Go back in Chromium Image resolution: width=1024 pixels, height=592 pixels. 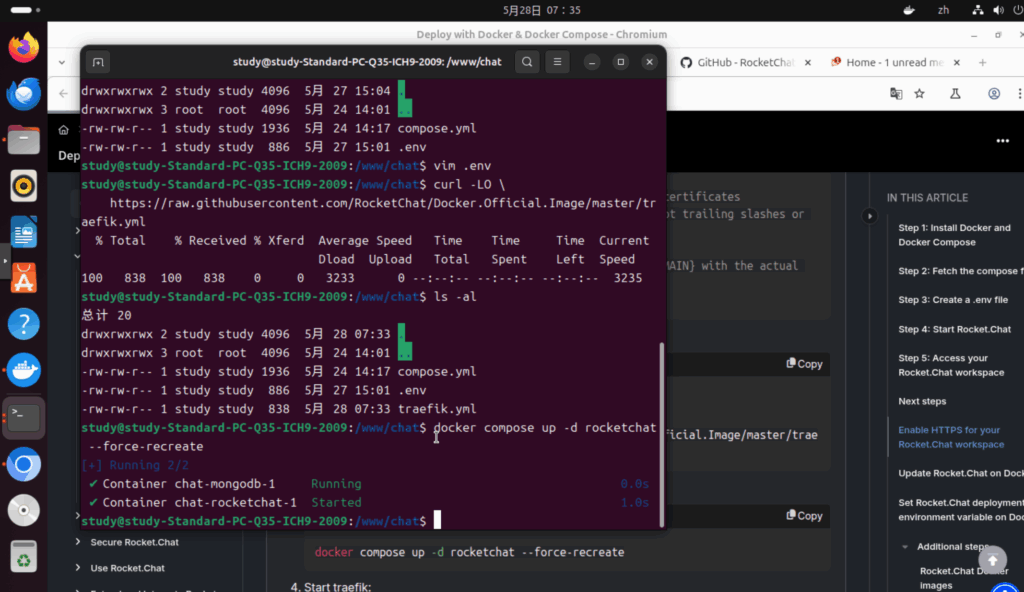click(x=63, y=93)
